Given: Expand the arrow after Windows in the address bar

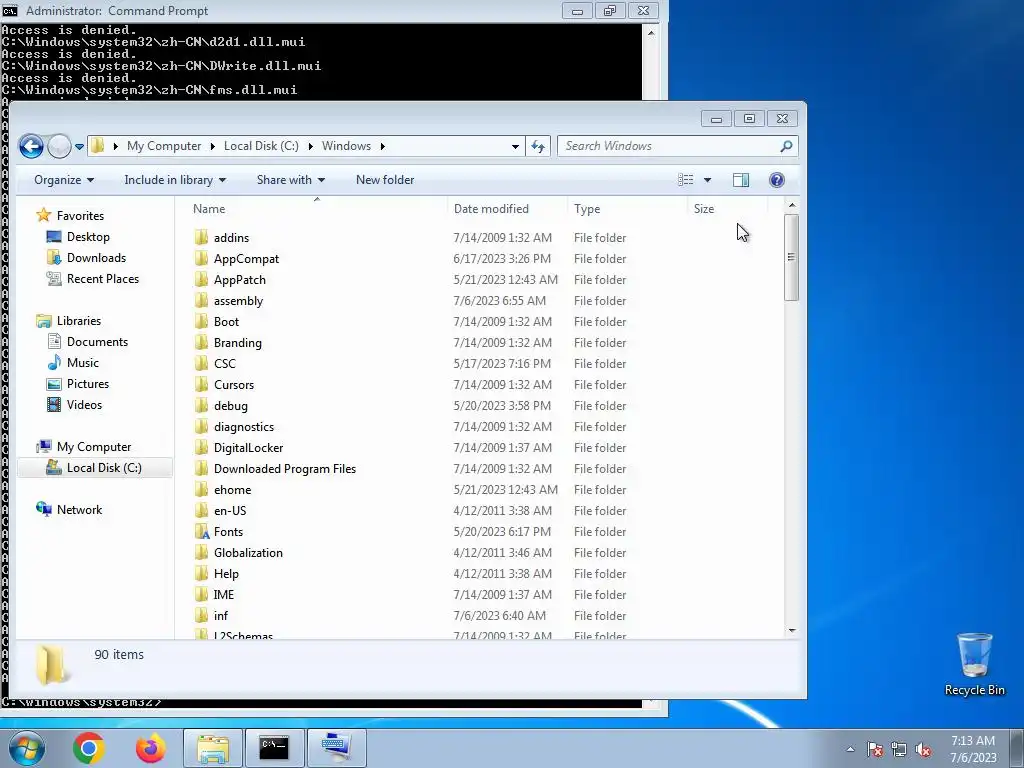Looking at the screenshot, I should [383, 146].
